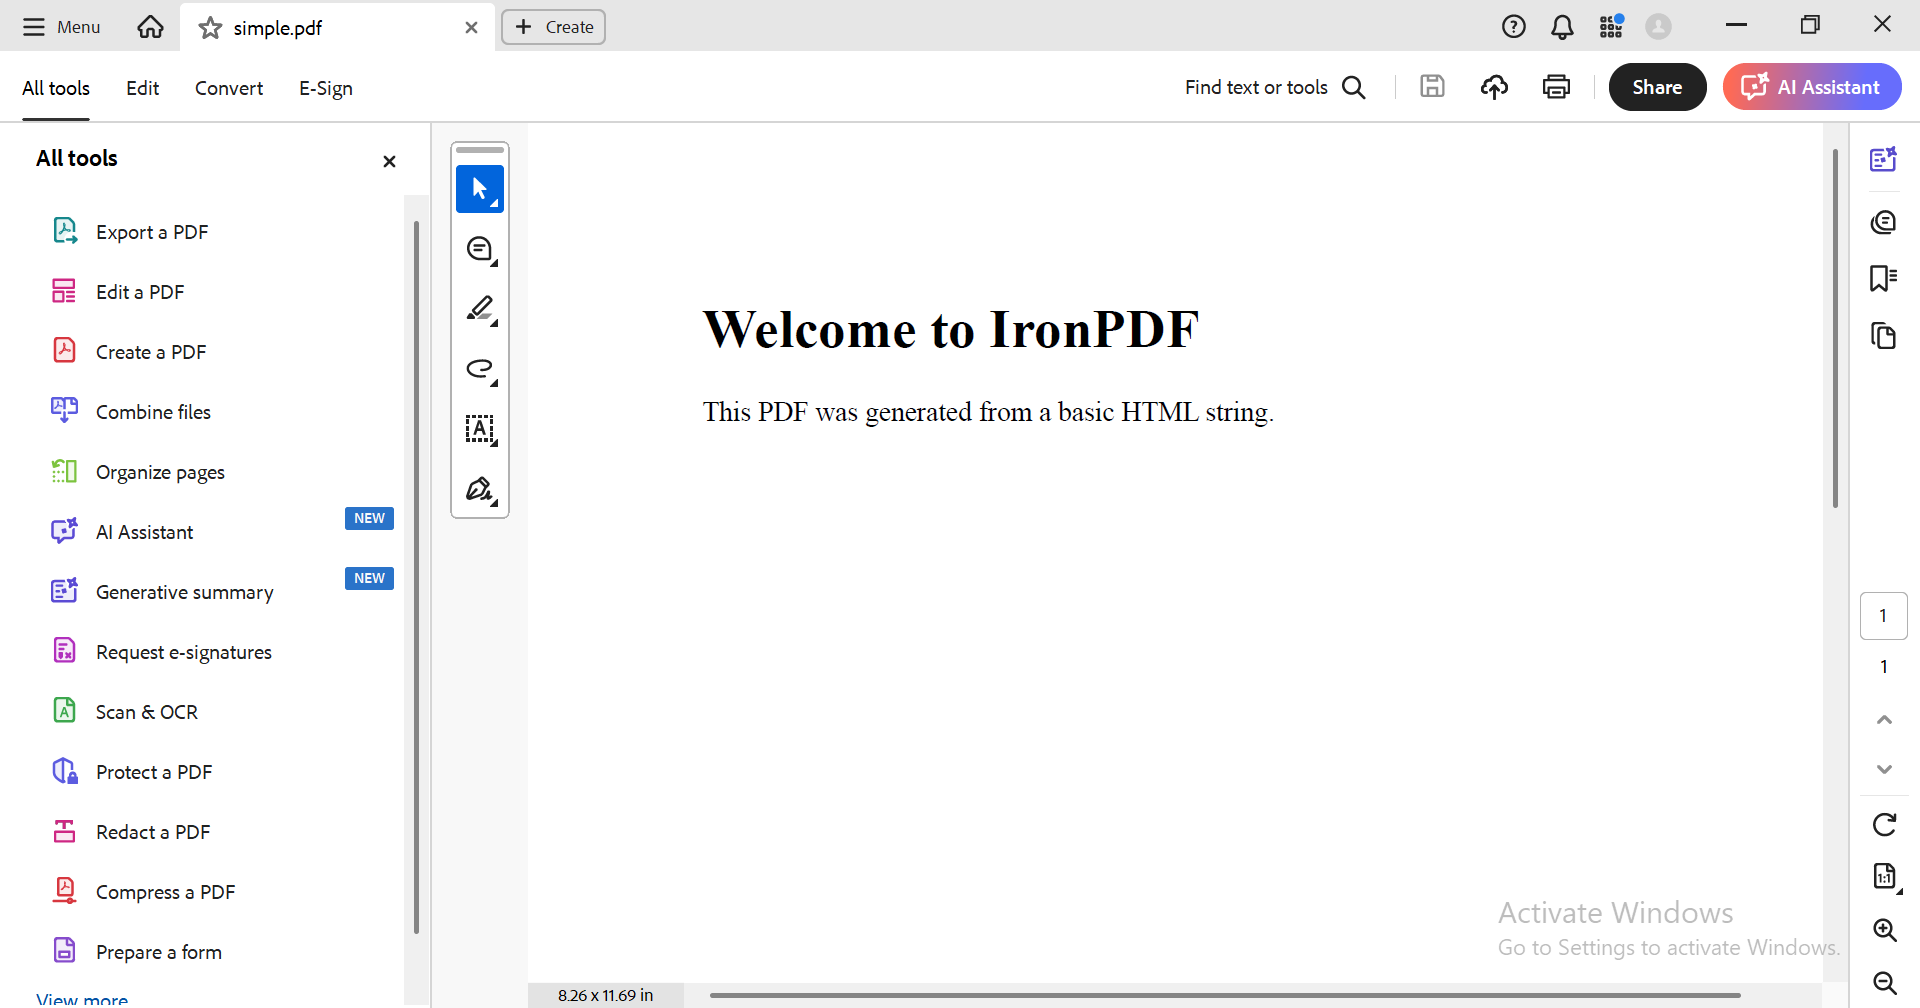Switch to the Edit tab

pyautogui.click(x=142, y=88)
